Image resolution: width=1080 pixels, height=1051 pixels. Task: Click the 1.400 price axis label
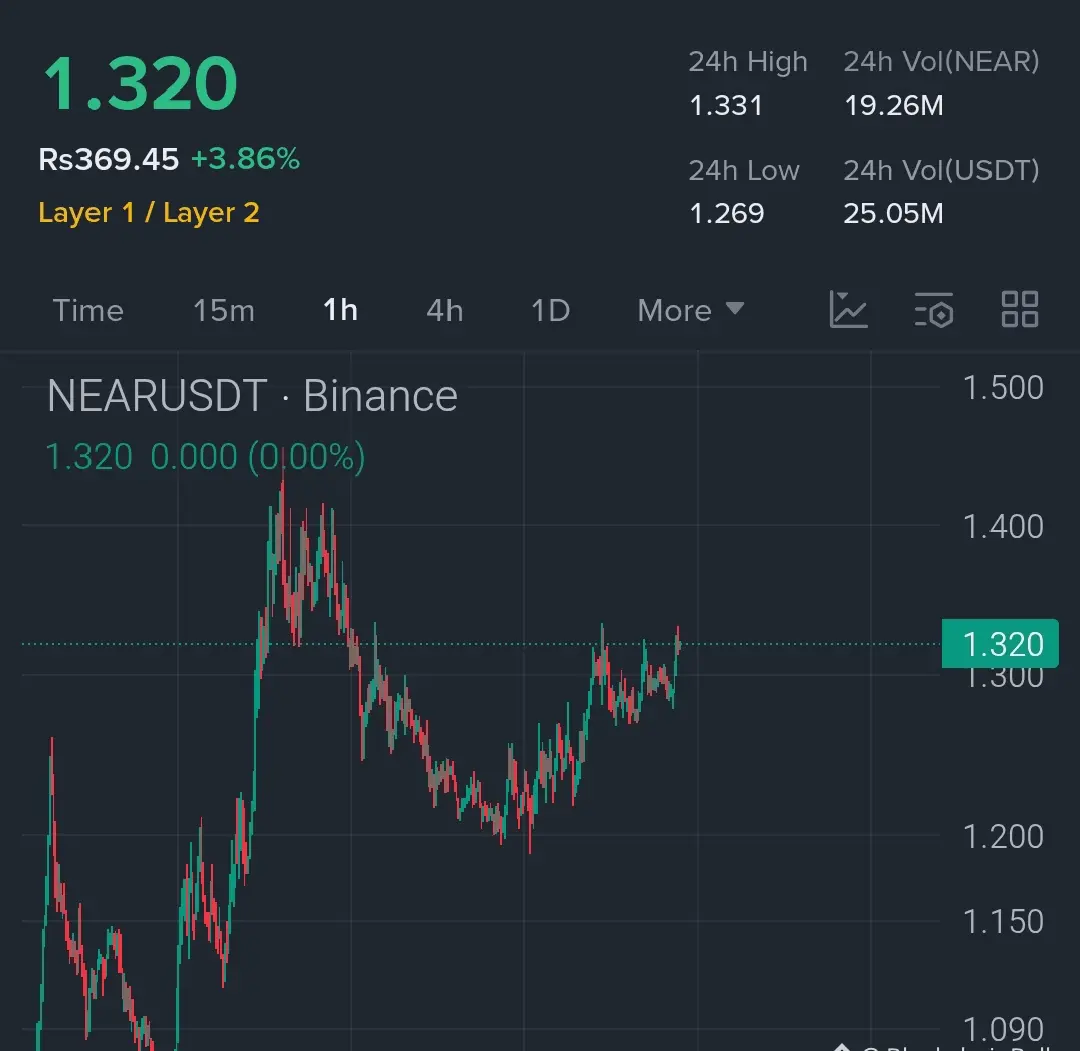[x=1003, y=527]
